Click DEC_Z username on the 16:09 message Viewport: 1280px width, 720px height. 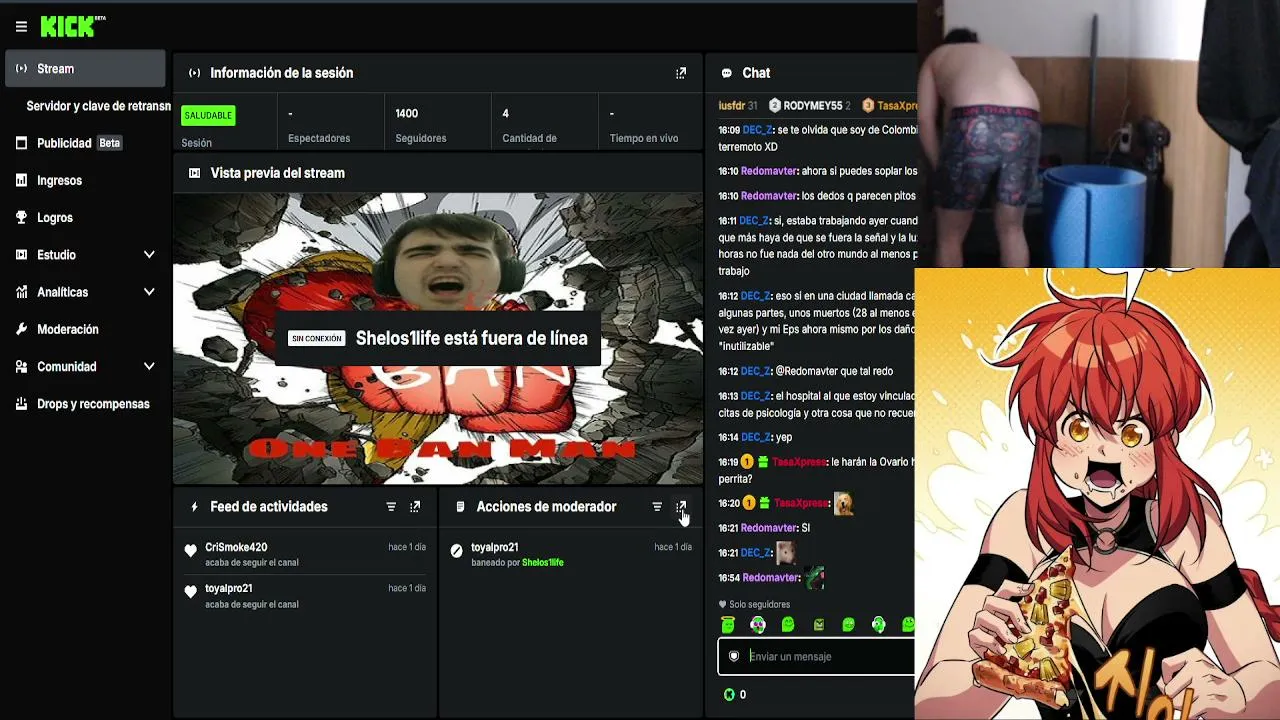[x=757, y=130]
